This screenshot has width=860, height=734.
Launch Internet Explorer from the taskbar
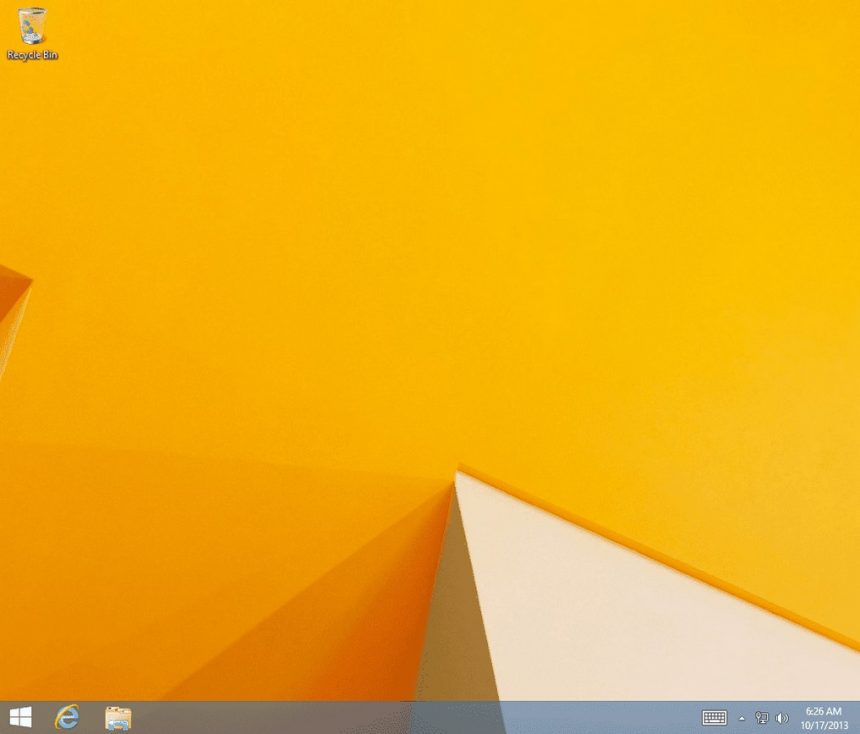pos(66,717)
